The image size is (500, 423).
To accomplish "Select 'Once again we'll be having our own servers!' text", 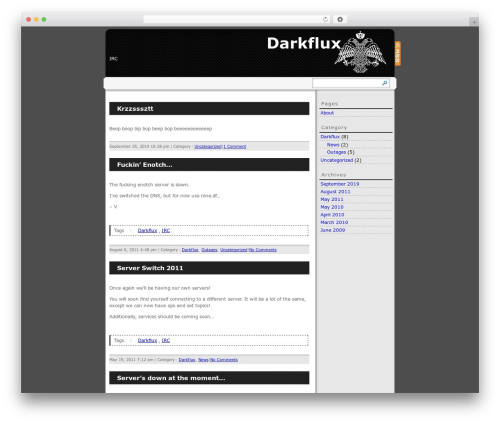I will click(x=160, y=288).
